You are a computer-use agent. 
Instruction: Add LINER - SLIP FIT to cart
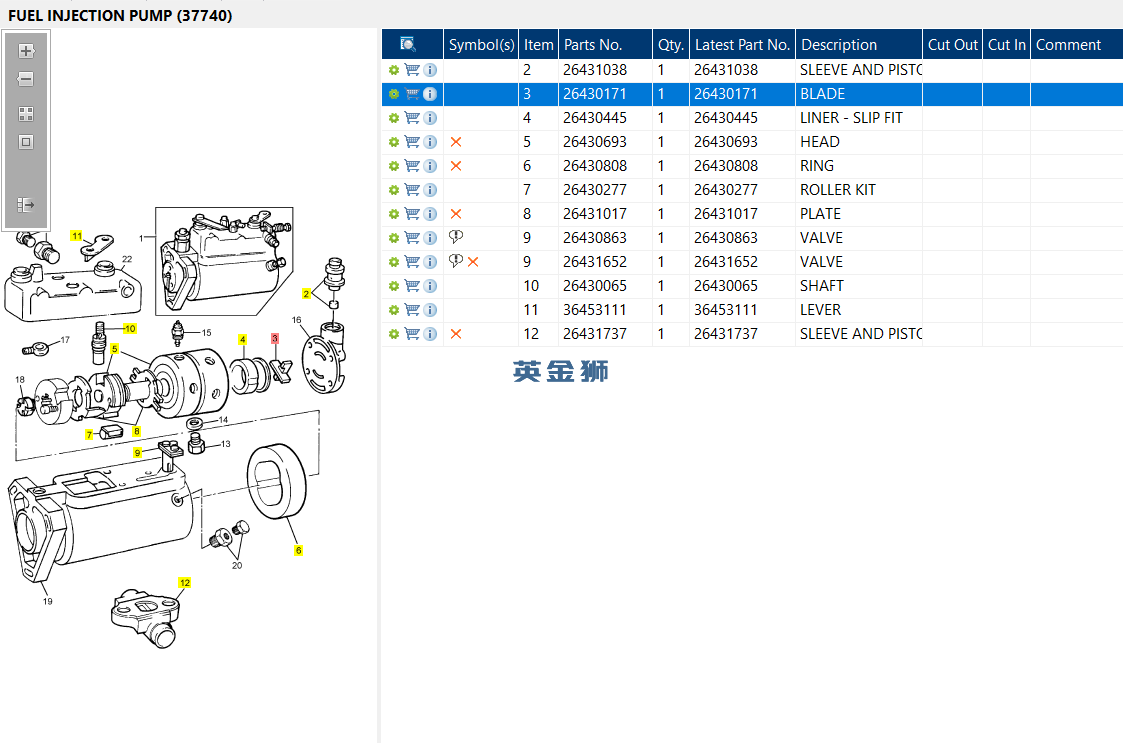coord(412,118)
